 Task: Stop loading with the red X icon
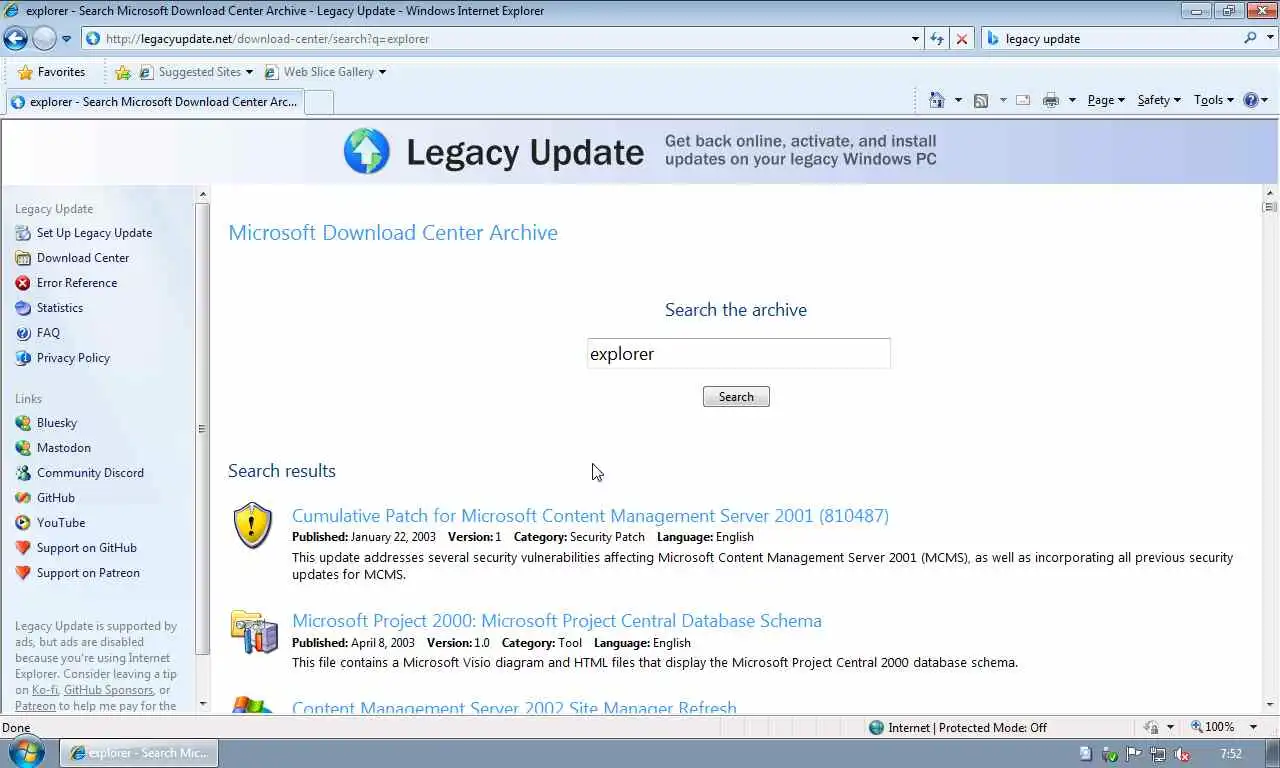point(962,39)
